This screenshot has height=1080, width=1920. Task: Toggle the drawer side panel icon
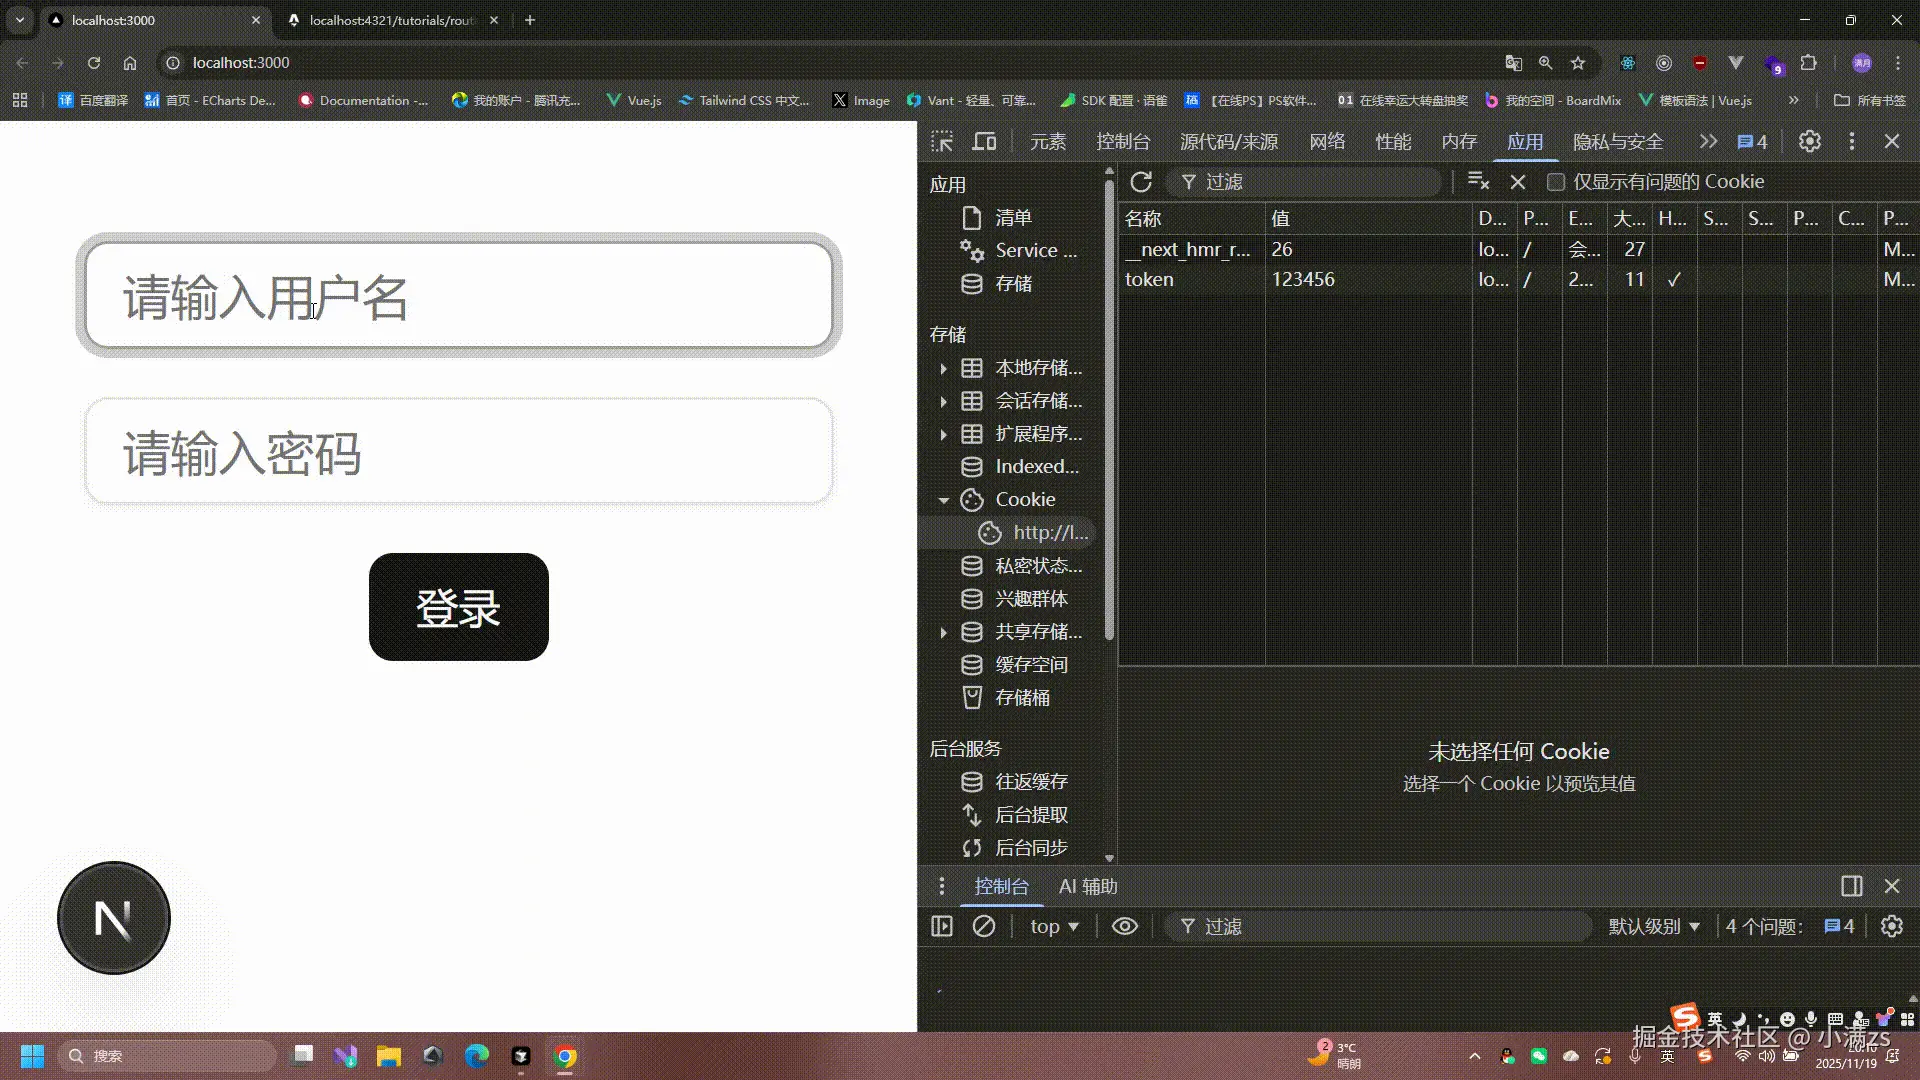point(1851,886)
